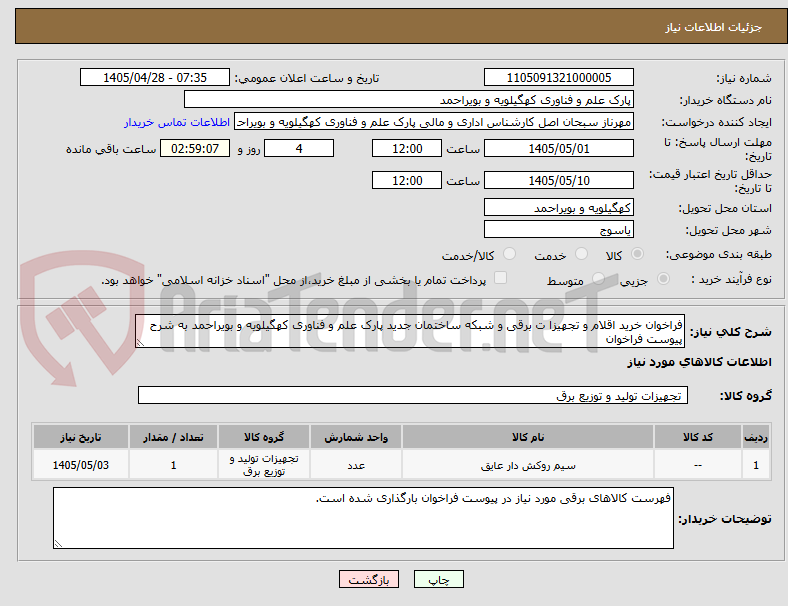Image resolution: width=788 pixels, height=606 pixels.
Task: Click the کد کالا column header
Action: pyautogui.click(x=698, y=437)
